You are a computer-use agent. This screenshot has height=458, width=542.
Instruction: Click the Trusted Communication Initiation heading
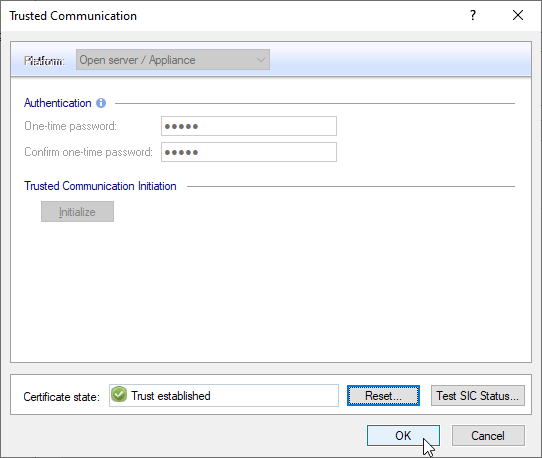coord(100,186)
